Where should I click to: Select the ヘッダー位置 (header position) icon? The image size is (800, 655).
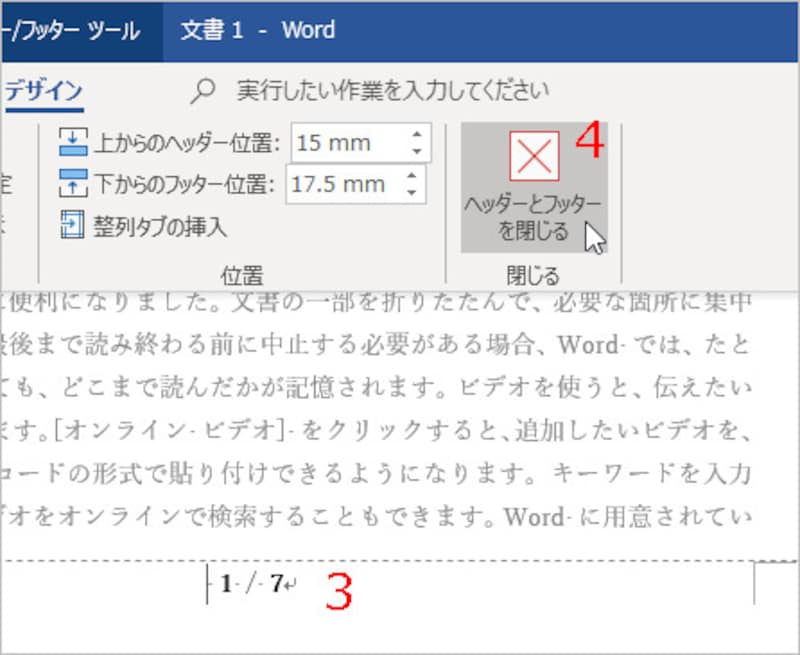point(69,143)
